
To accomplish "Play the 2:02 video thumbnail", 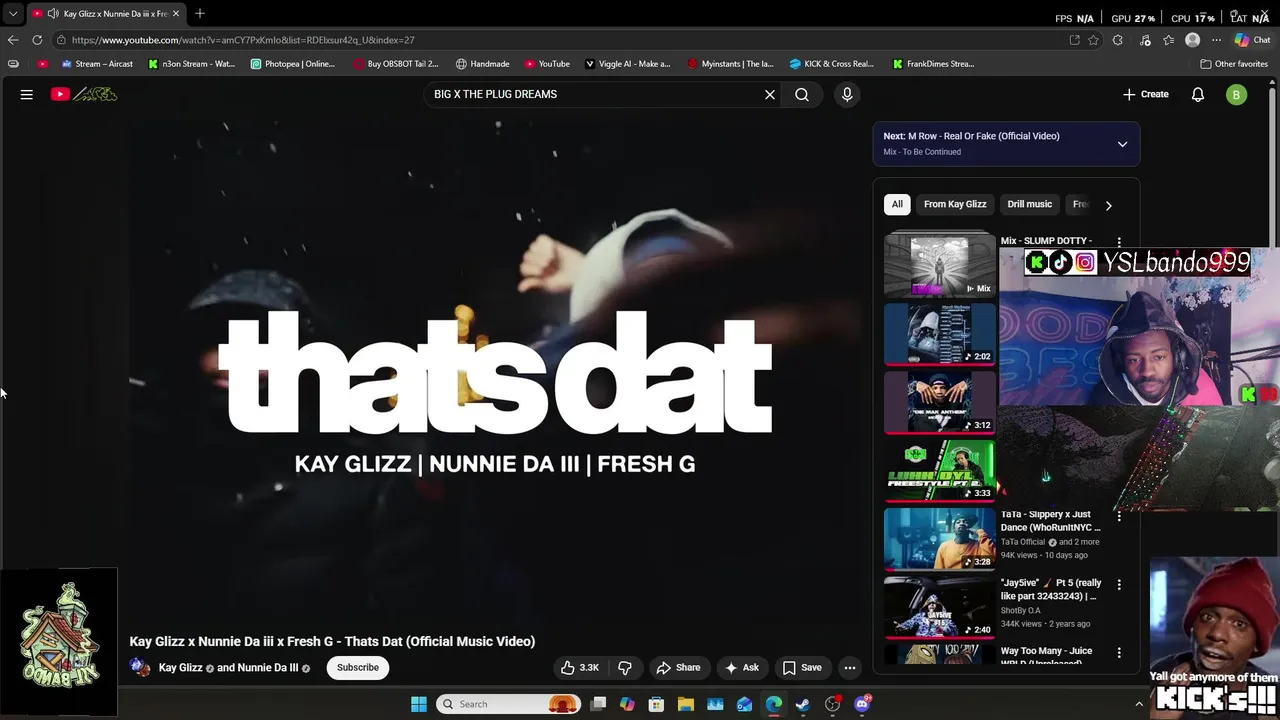I will click(939, 334).
